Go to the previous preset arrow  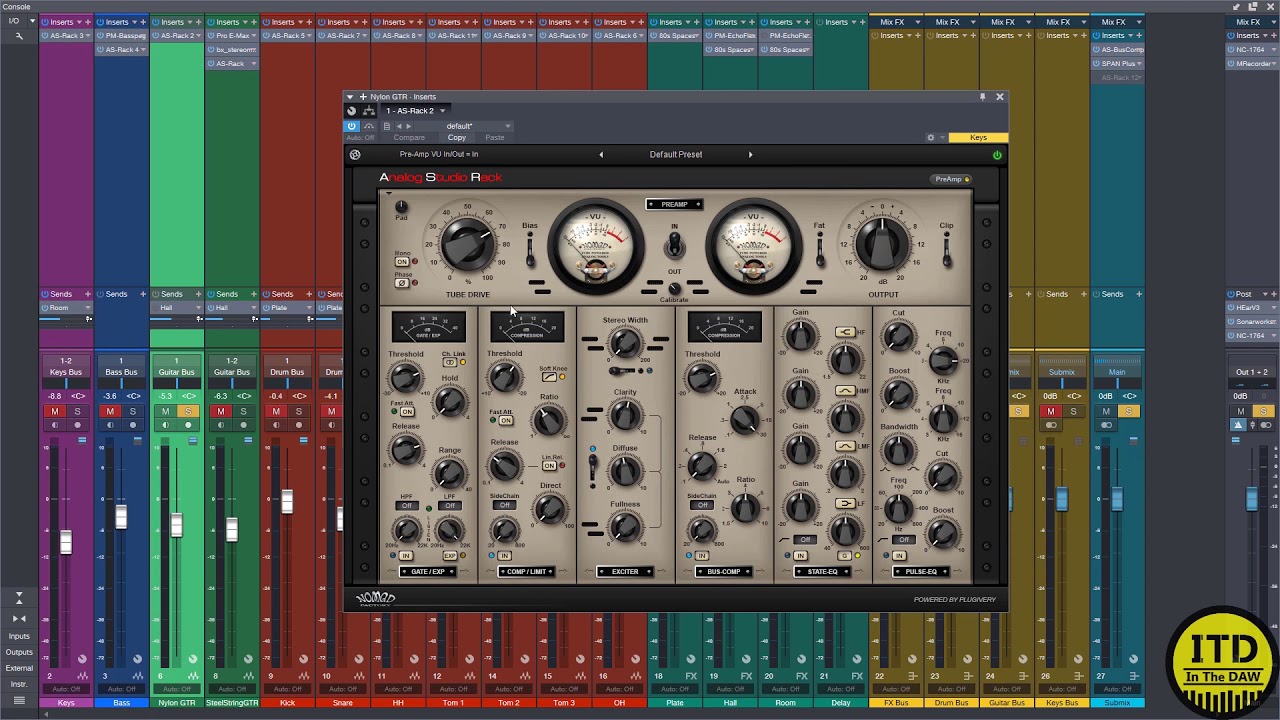pos(601,155)
